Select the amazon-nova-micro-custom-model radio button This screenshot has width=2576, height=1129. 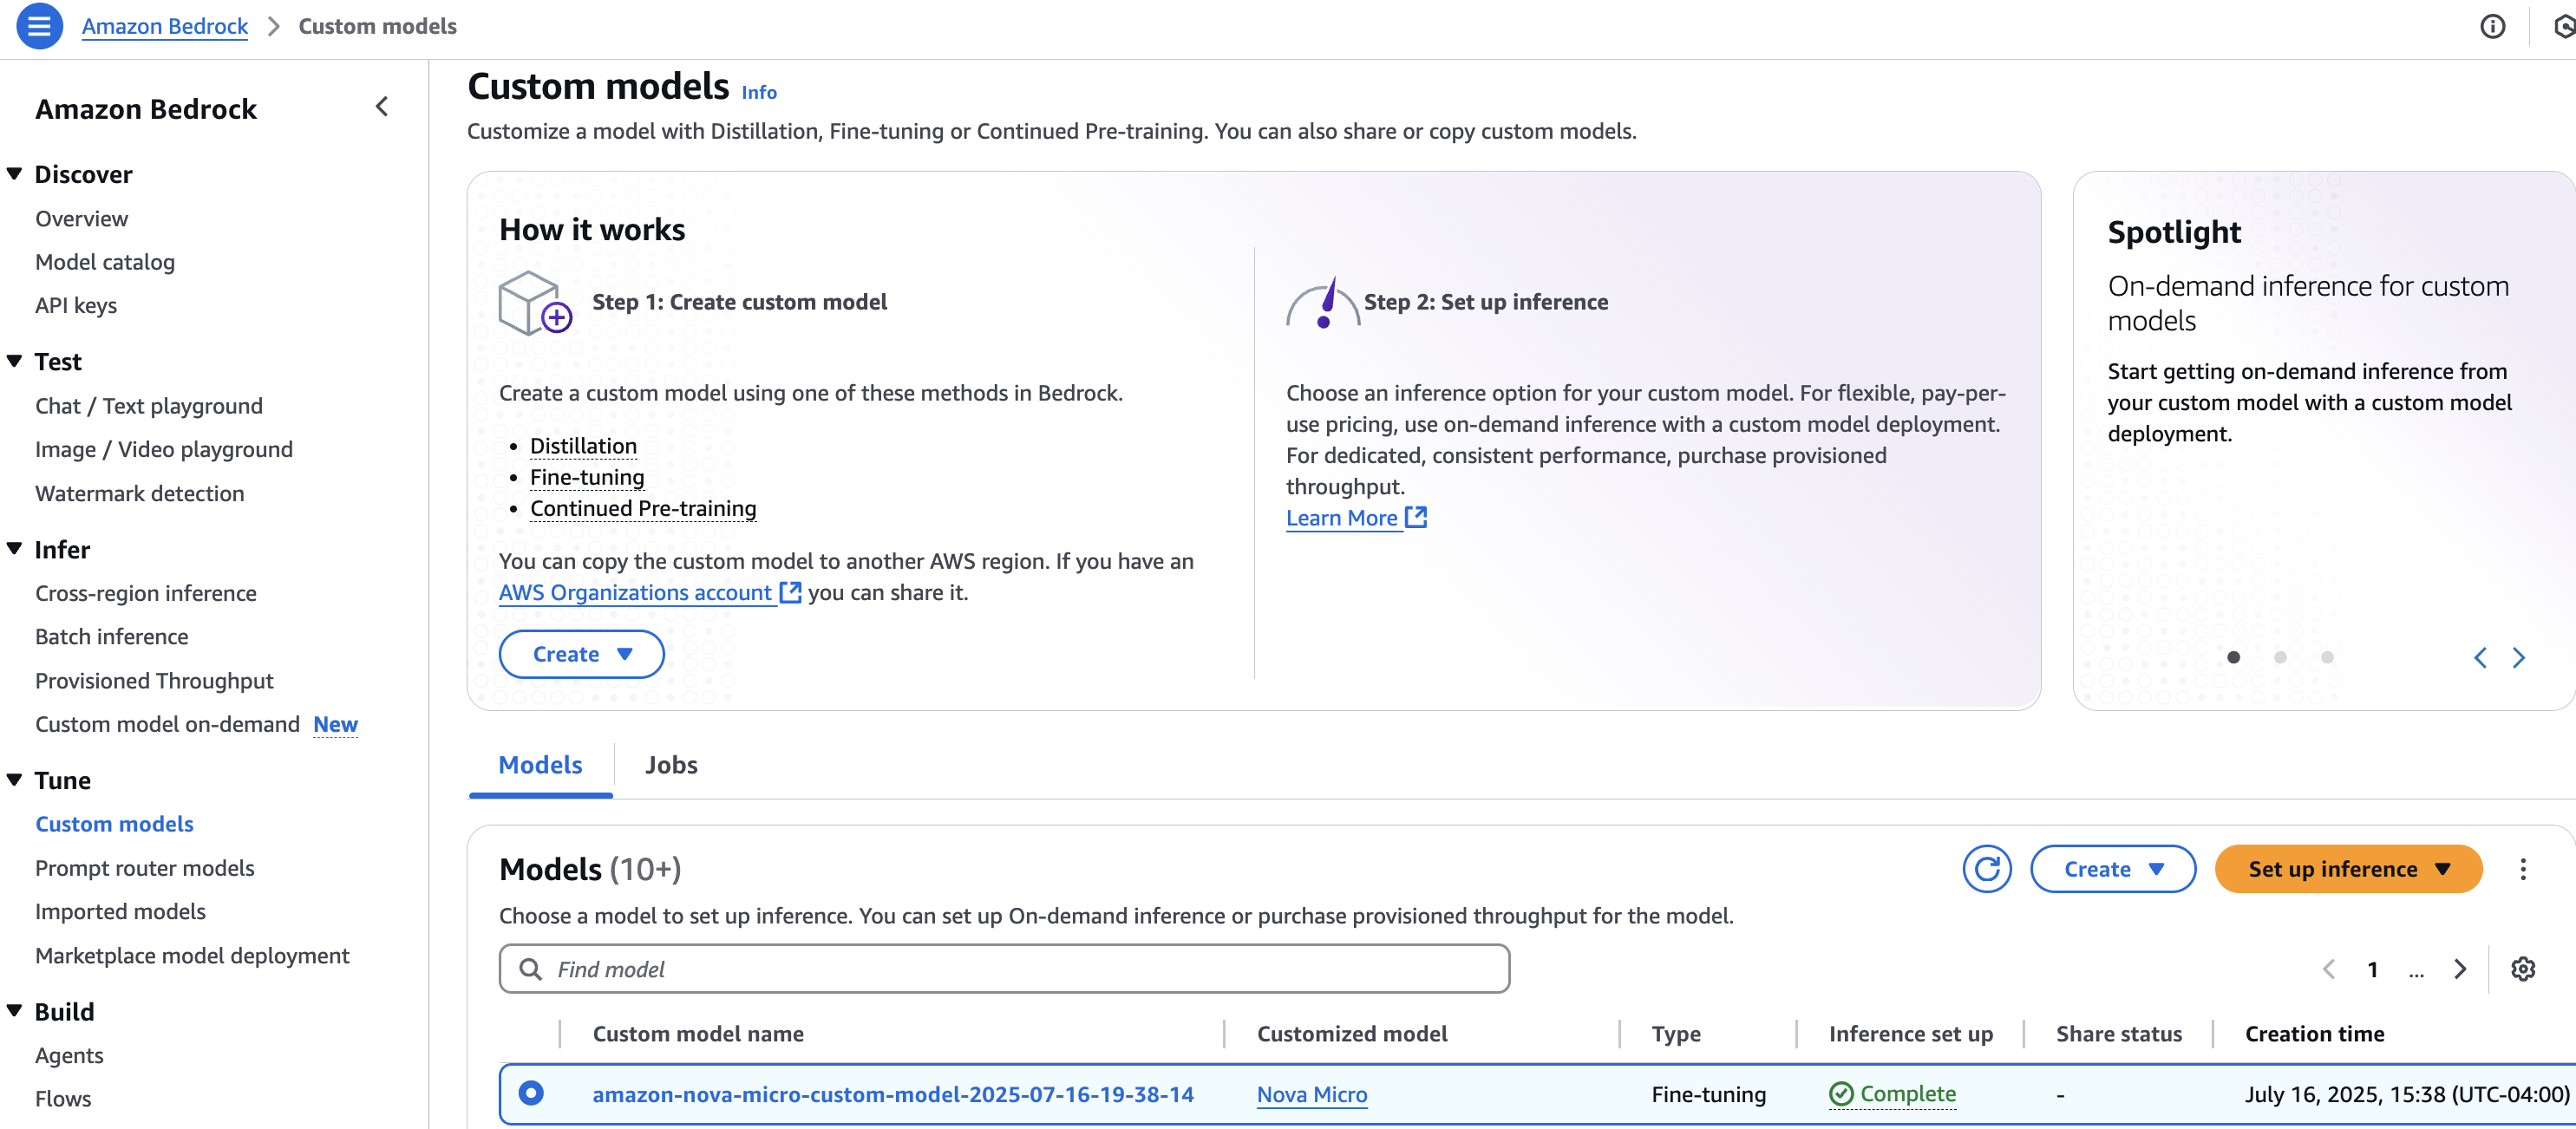point(531,1093)
